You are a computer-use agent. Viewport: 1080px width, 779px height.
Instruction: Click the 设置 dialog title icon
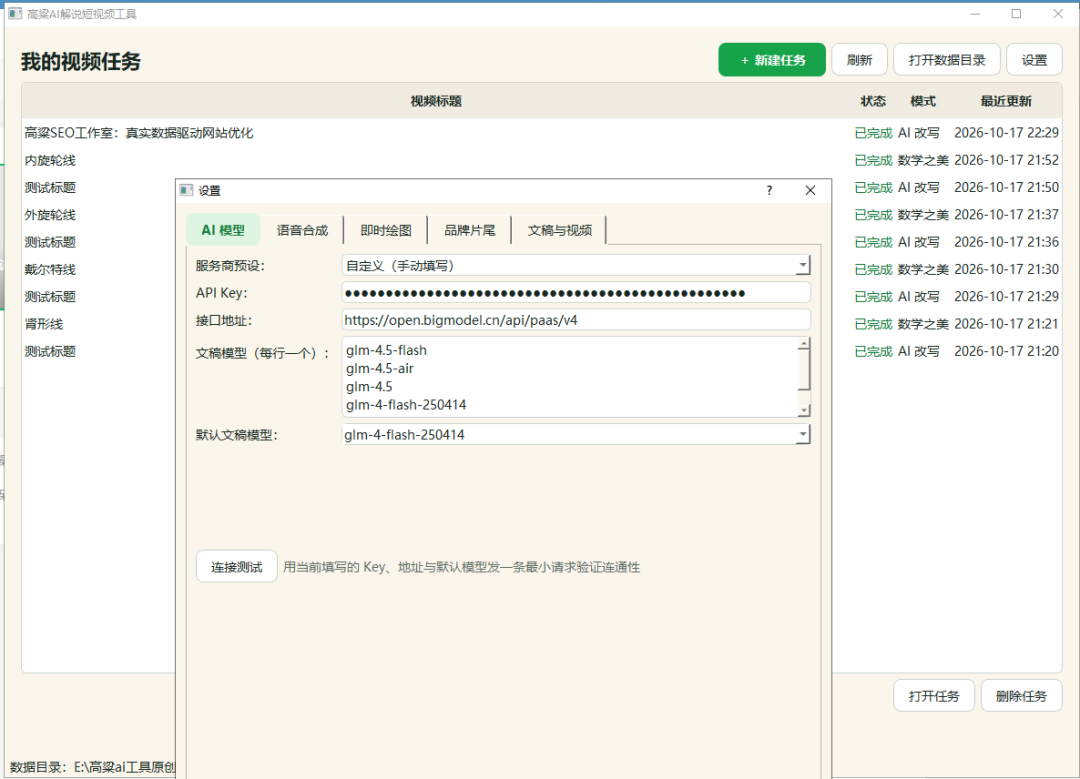click(186, 190)
